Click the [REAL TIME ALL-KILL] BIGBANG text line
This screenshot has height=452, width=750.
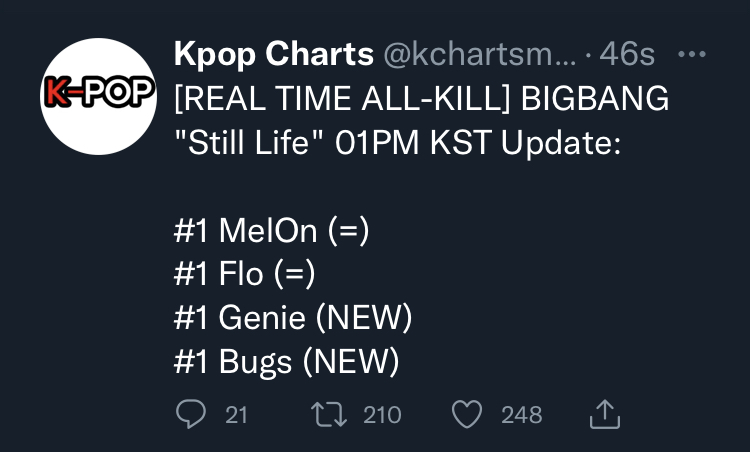point(421,99)
